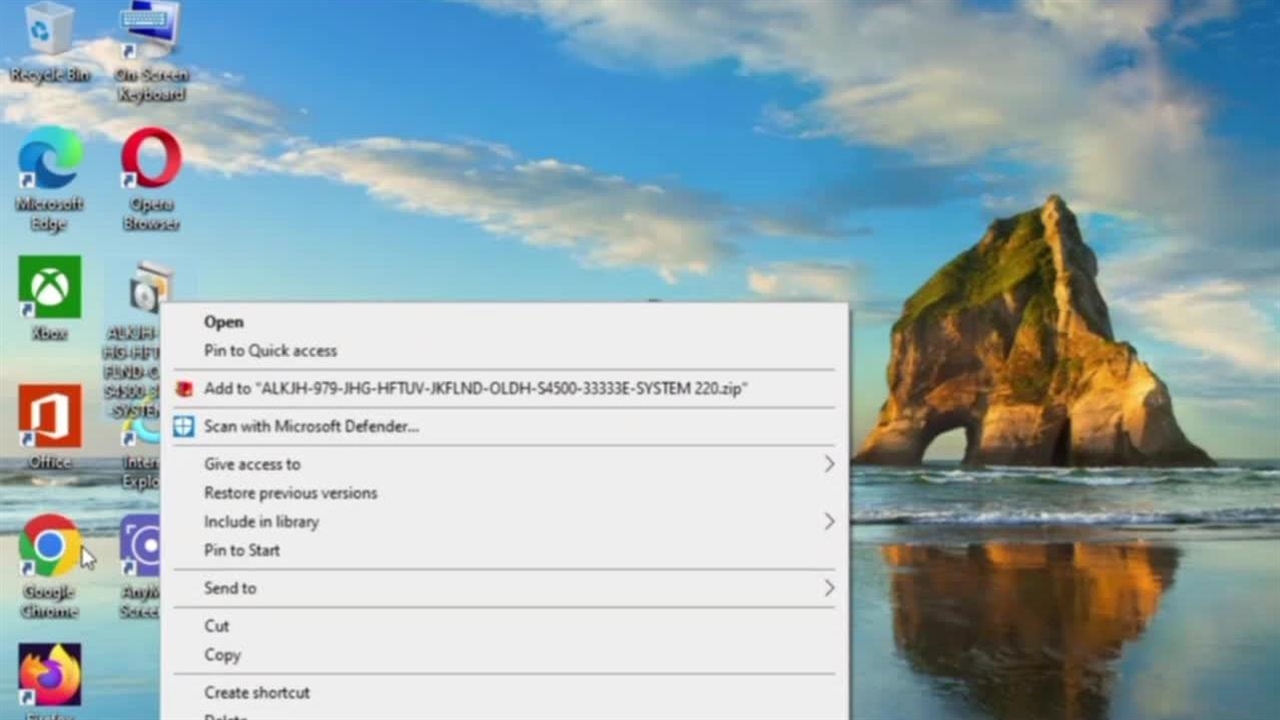
Task: Click the Google Chrome desktop icon
Action: pyautogui.click(x=49, y=545)
